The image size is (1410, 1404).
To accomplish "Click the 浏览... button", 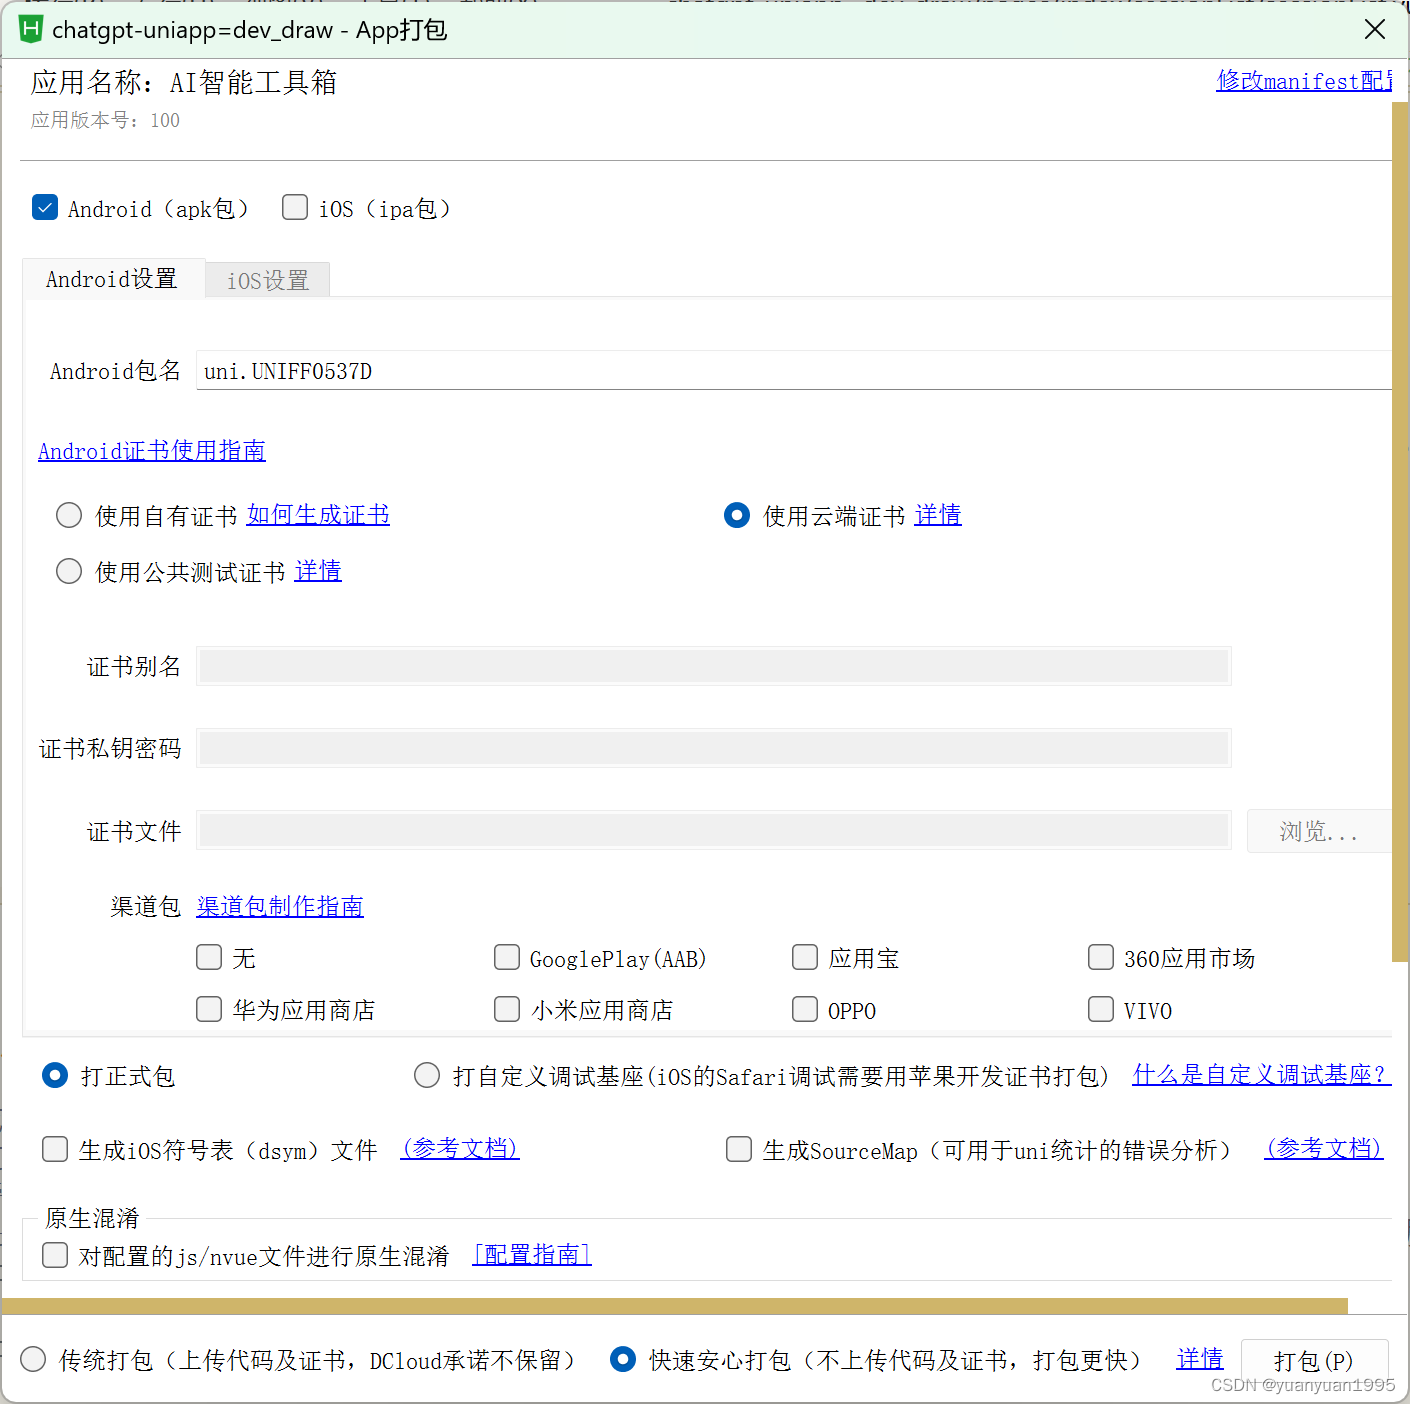I will point(1319,831).
